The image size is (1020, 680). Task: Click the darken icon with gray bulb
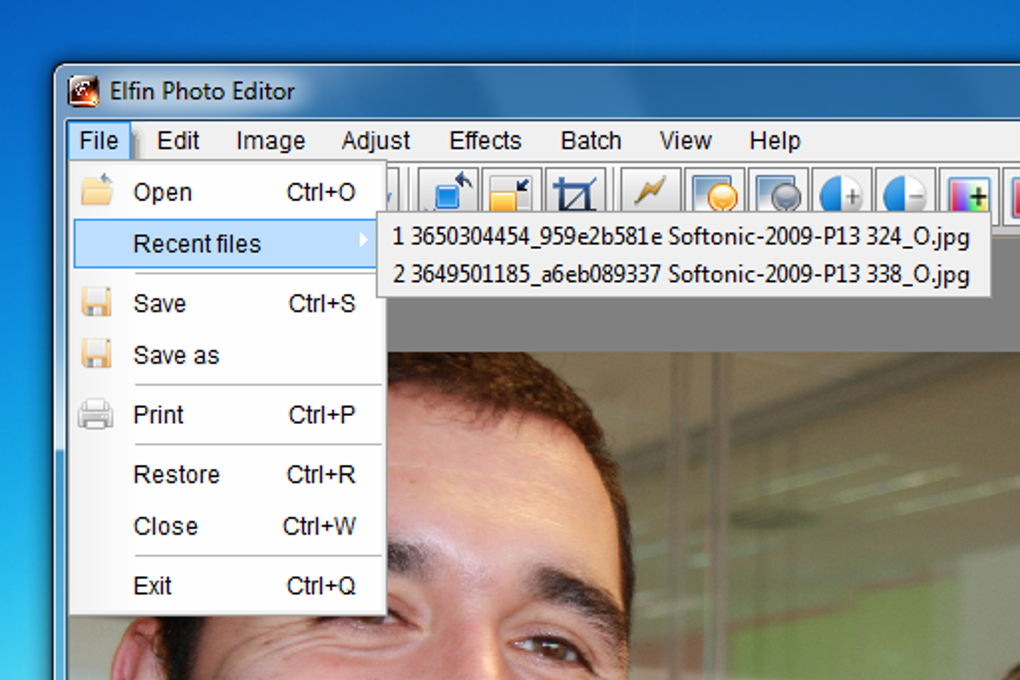click(778, 190)
